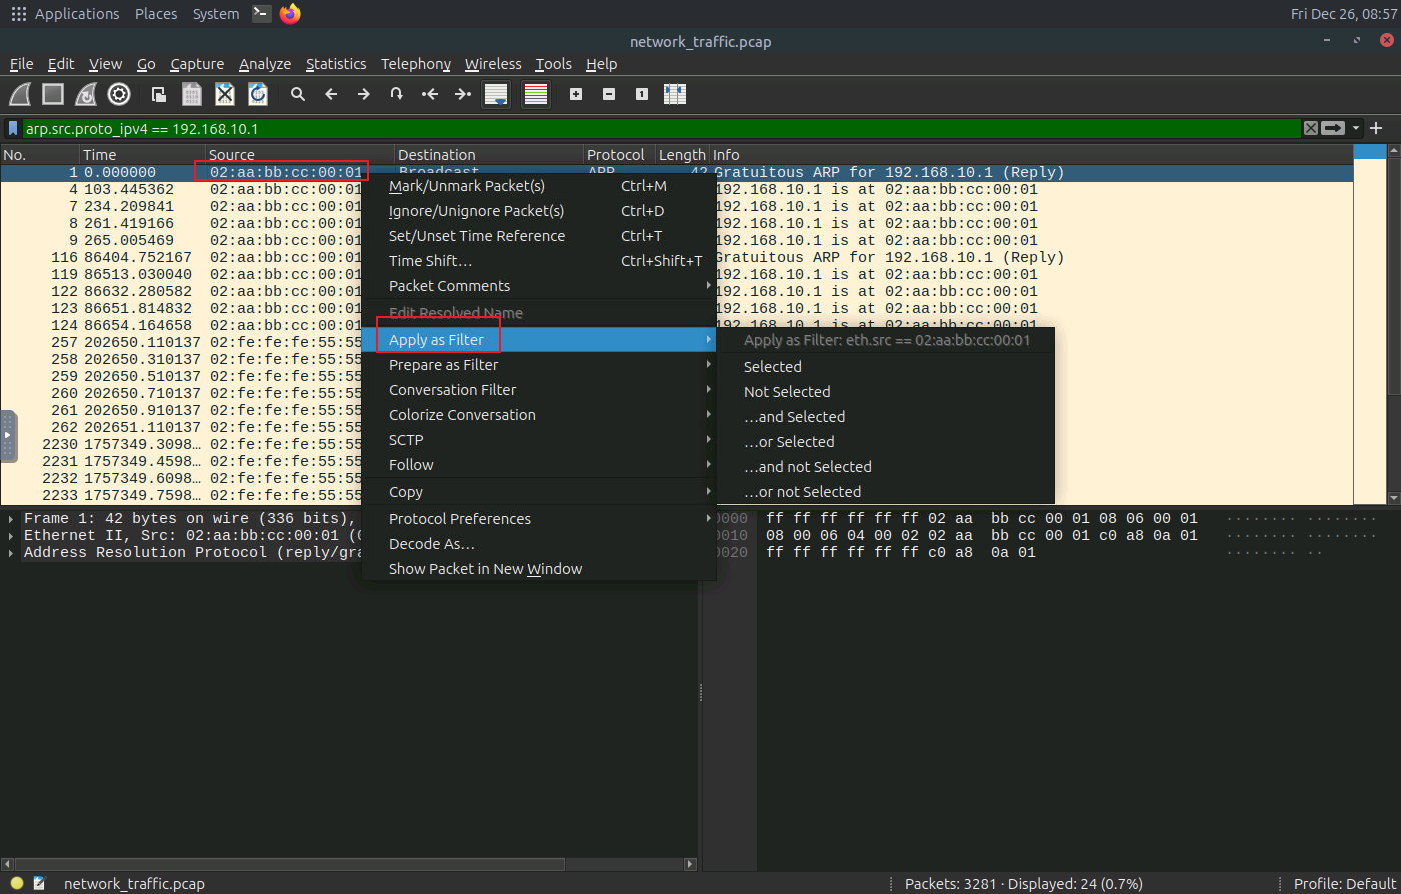Expand the Conversation Filter submenu
This screenshot has height=894, width=1401.
(x=538, y=390)
